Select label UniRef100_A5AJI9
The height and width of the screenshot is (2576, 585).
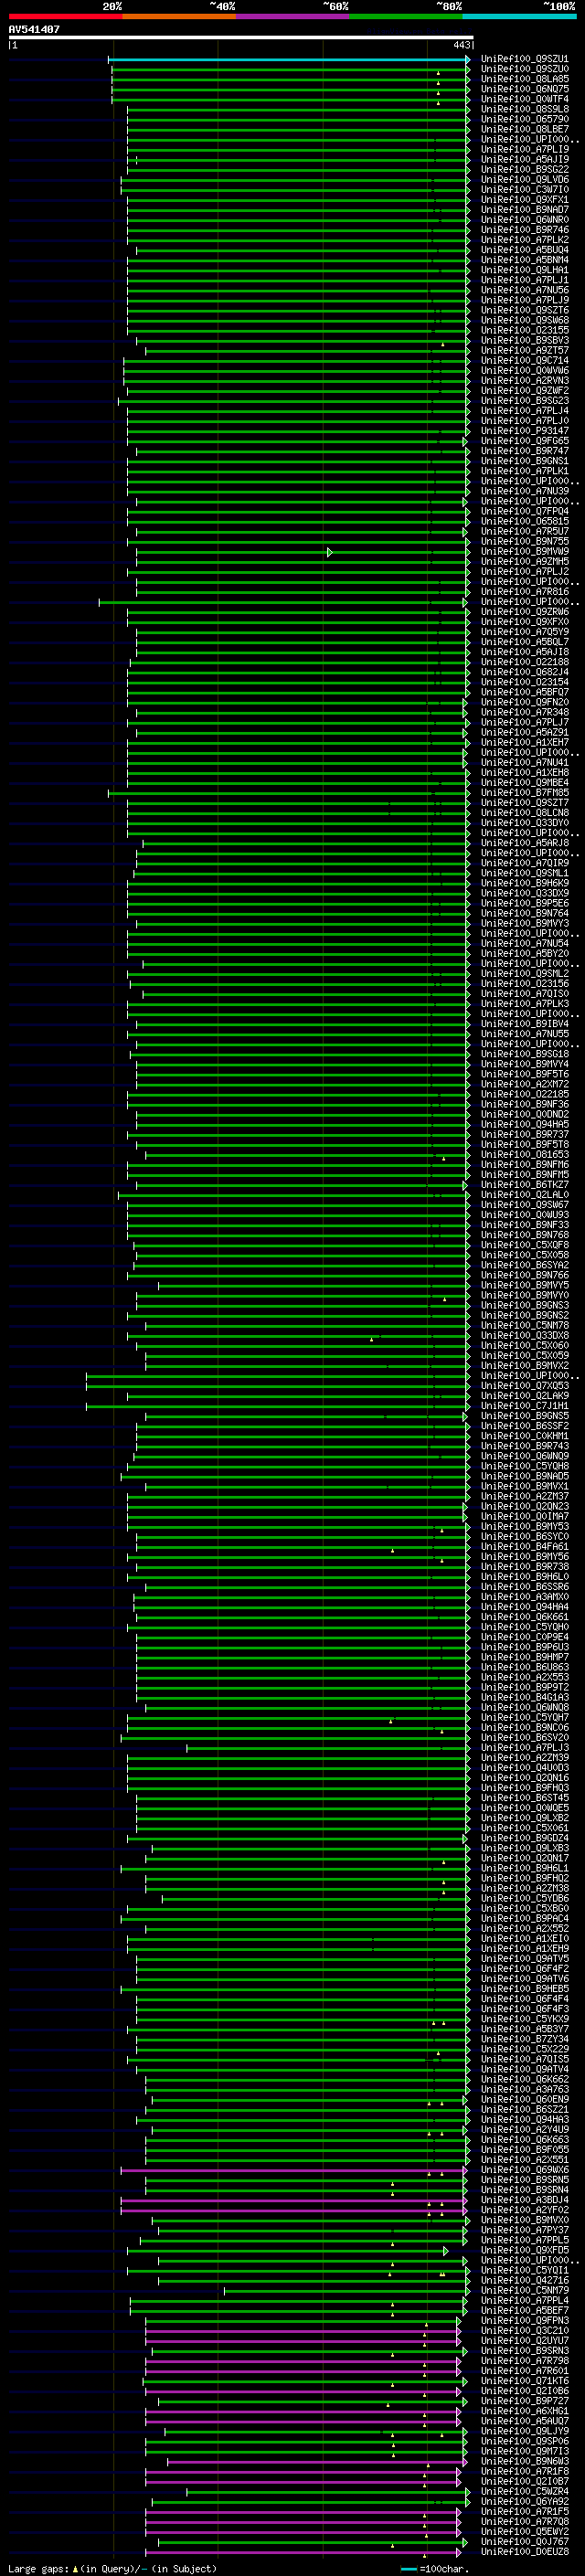pos(525,160)
